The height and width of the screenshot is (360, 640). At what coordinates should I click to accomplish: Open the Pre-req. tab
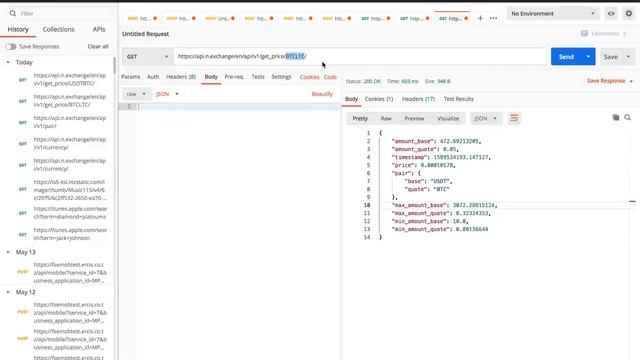click(x=234, y=77)
